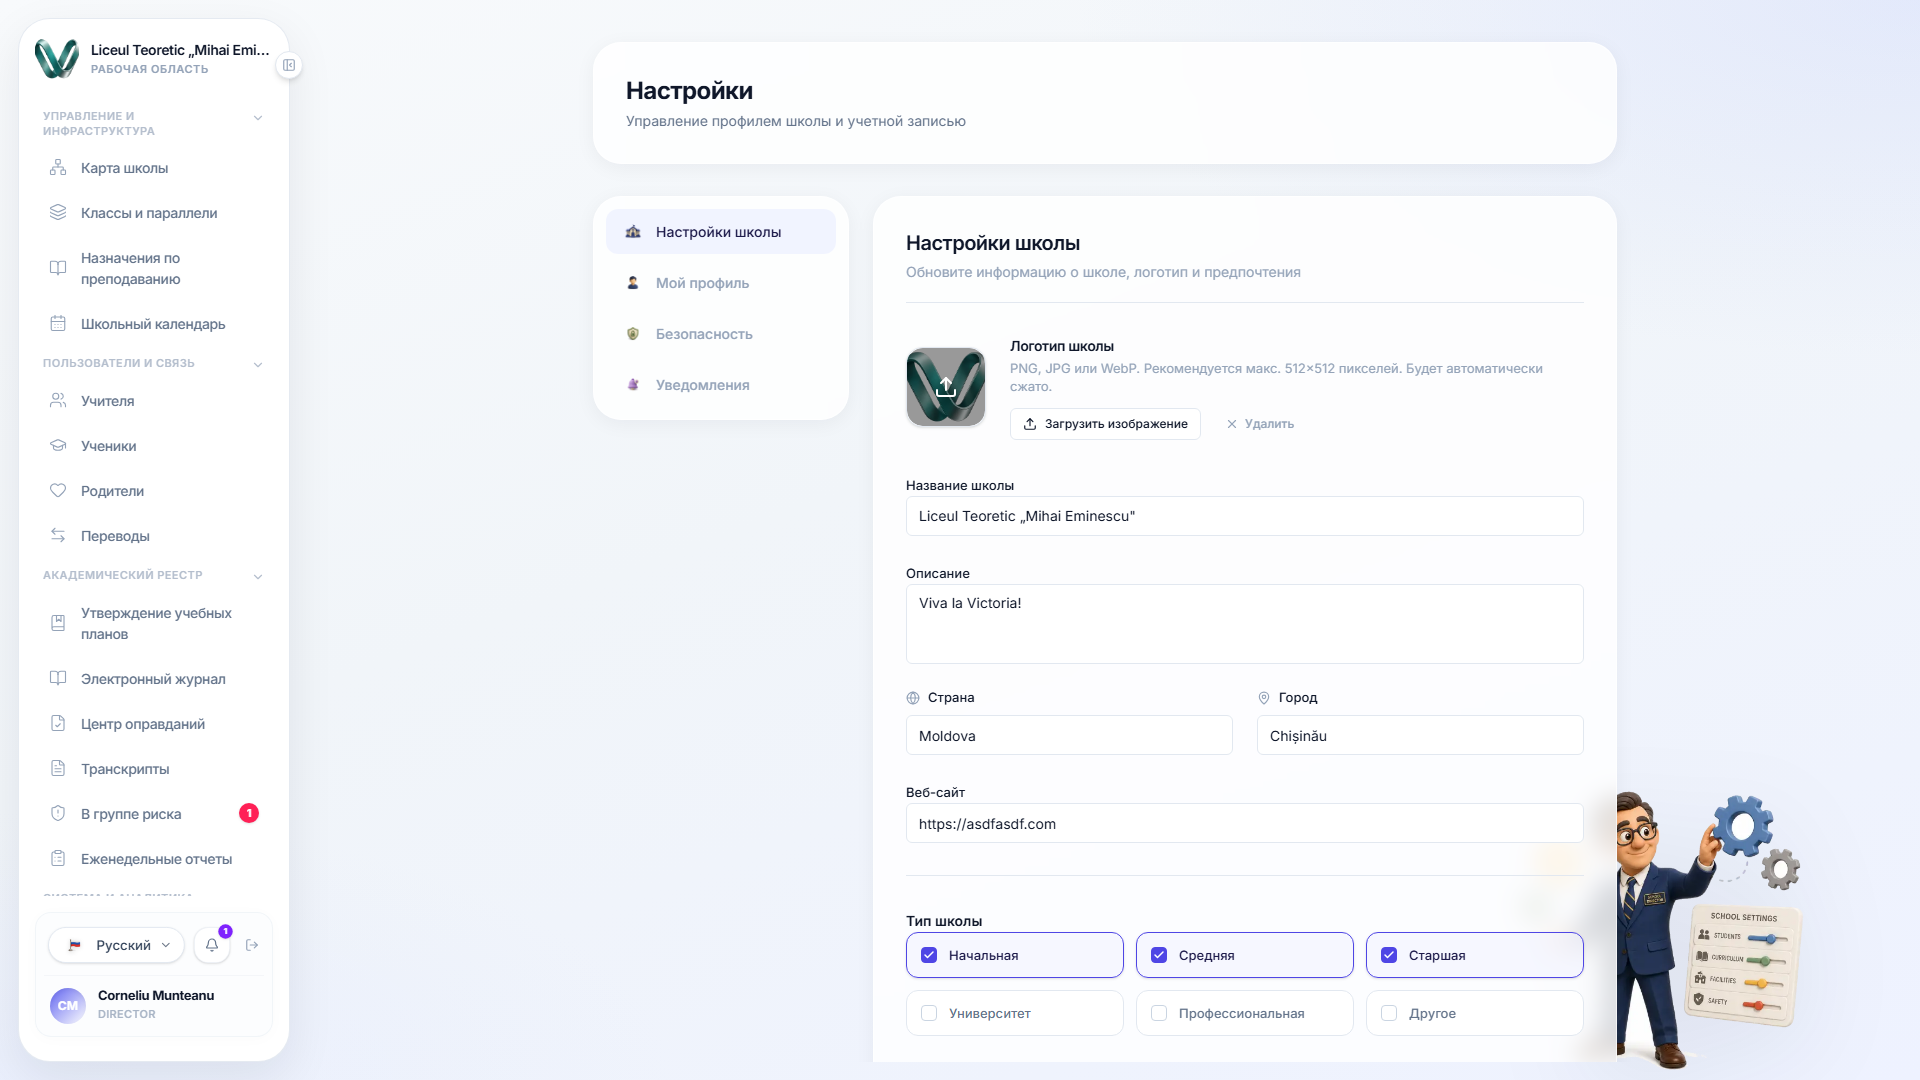This screenshot has width=1920, height=1080.
Task: Click the at-risk group shield icon
Action: click(x=58, y=814)
